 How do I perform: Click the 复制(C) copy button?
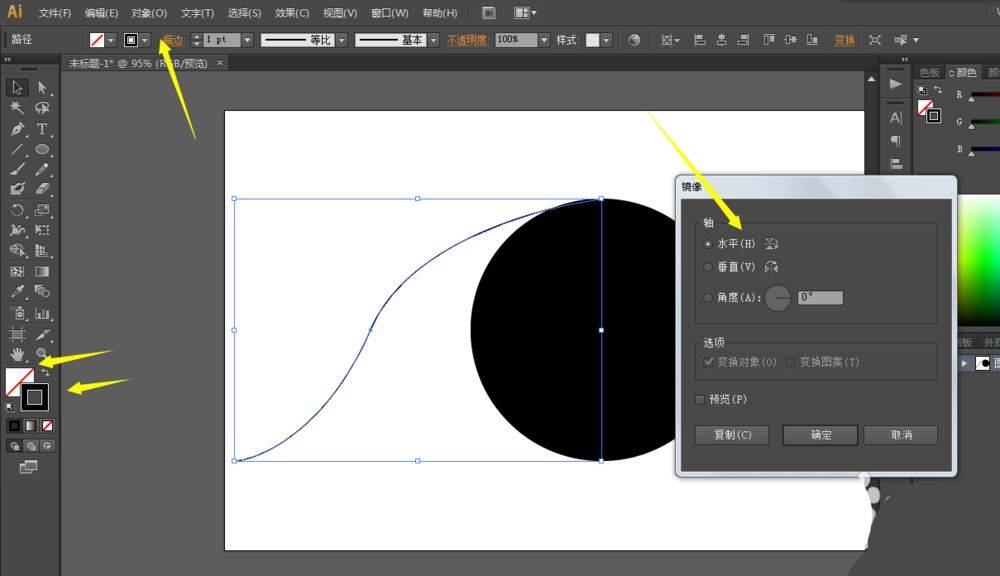click(732, 435)
